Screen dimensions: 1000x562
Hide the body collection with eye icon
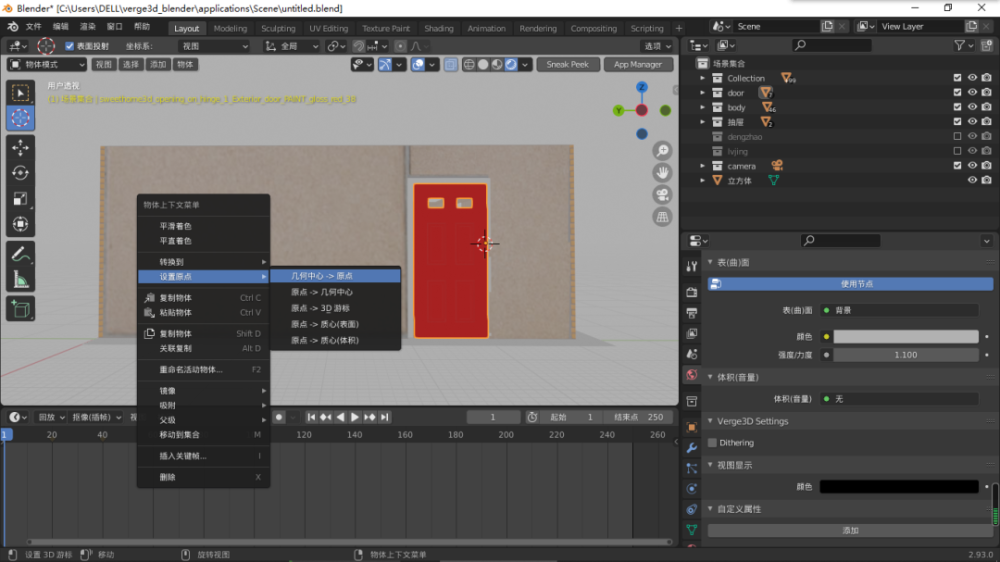[972, 107]
